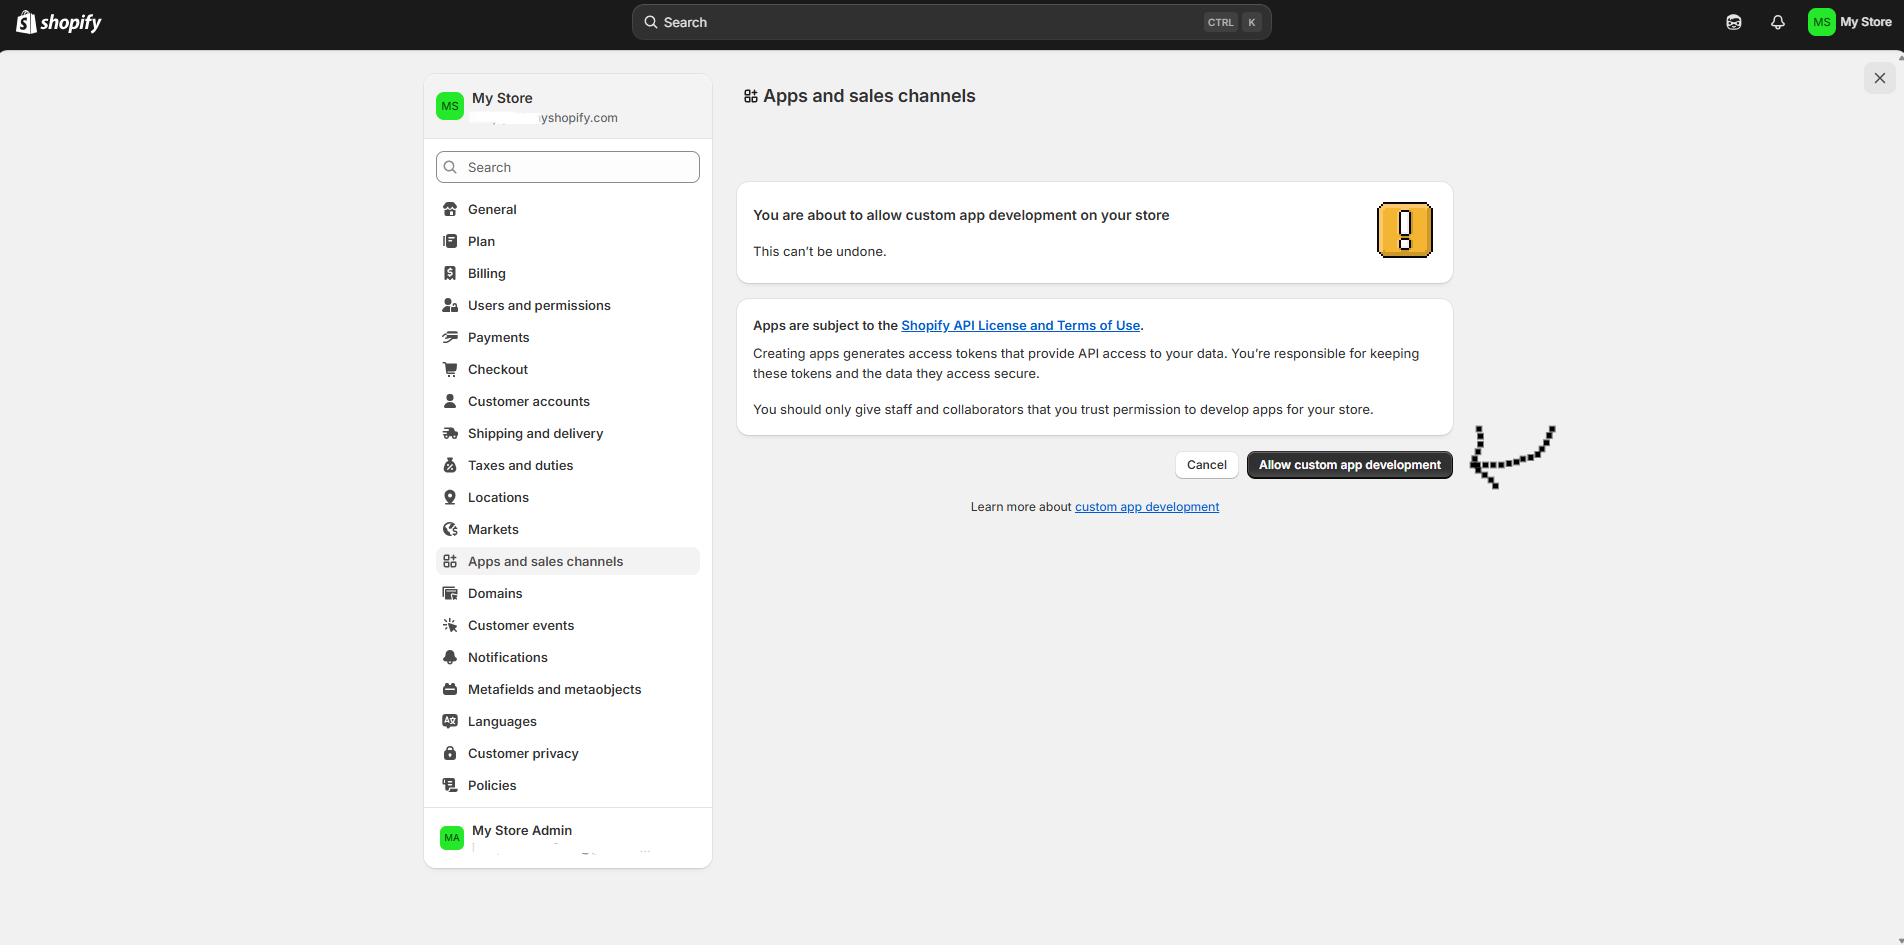Screen dimensions: 1904x945
Task: Click the Customer privacy lock icon
Action: (x=450, y=753)
